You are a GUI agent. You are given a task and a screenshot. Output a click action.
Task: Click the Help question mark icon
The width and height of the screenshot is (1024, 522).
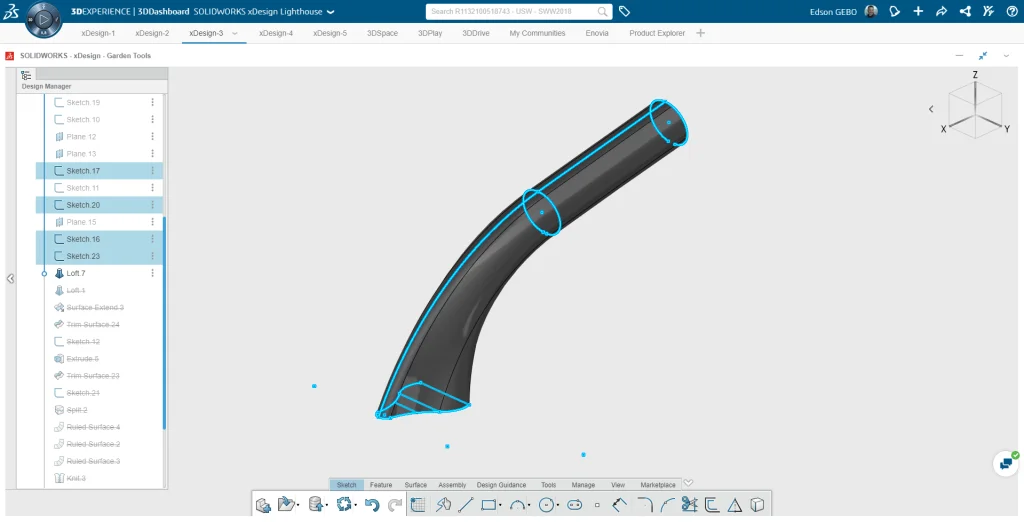pyautogui.click(x=1011, y=11)
